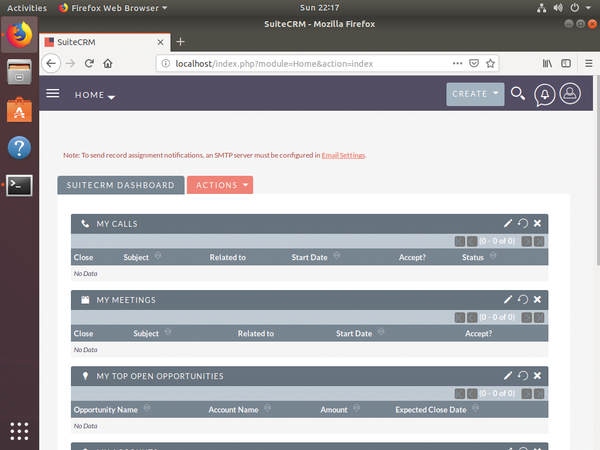
Task: Go to first page in My Calls
Action: (x=460, y=241)
